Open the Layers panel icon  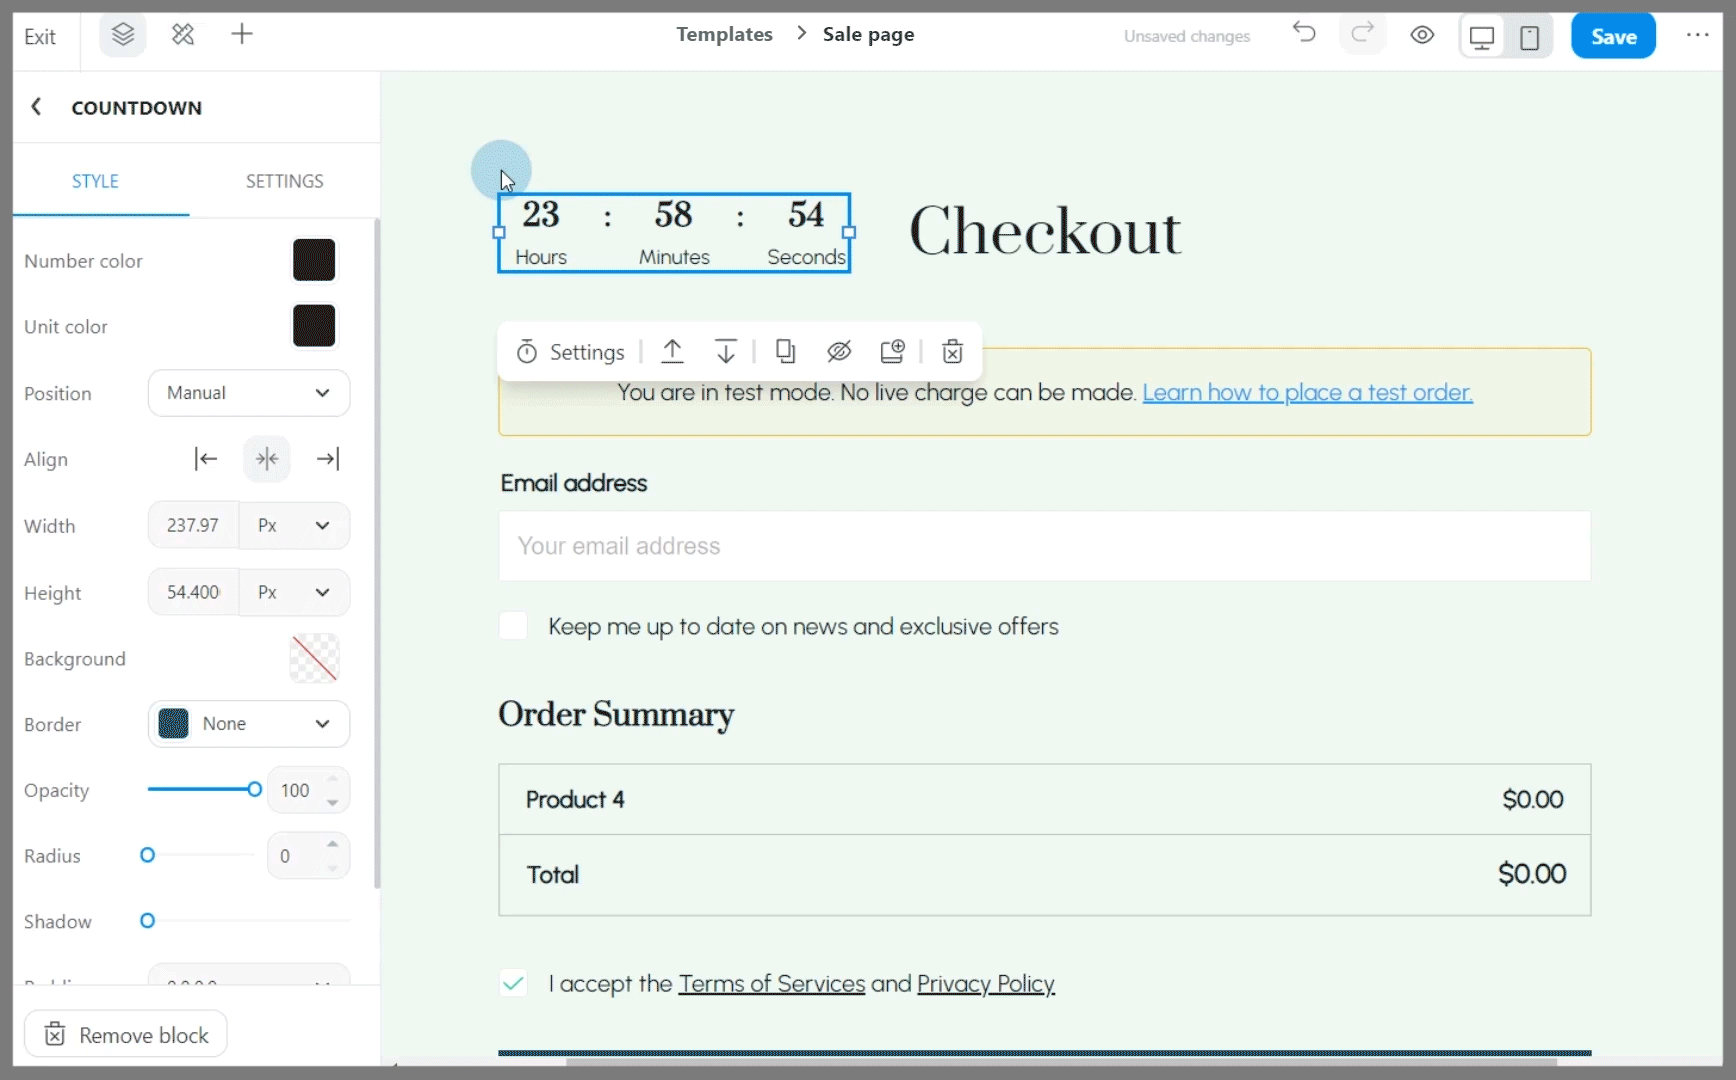pyautogui.click(x=123, y=35)
